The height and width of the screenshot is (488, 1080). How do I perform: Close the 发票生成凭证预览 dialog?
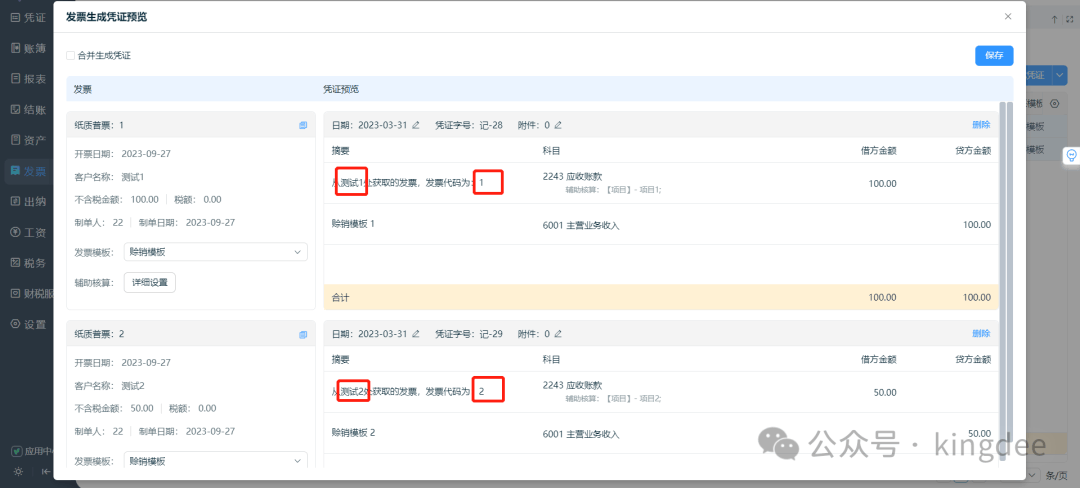[1008, 16]
